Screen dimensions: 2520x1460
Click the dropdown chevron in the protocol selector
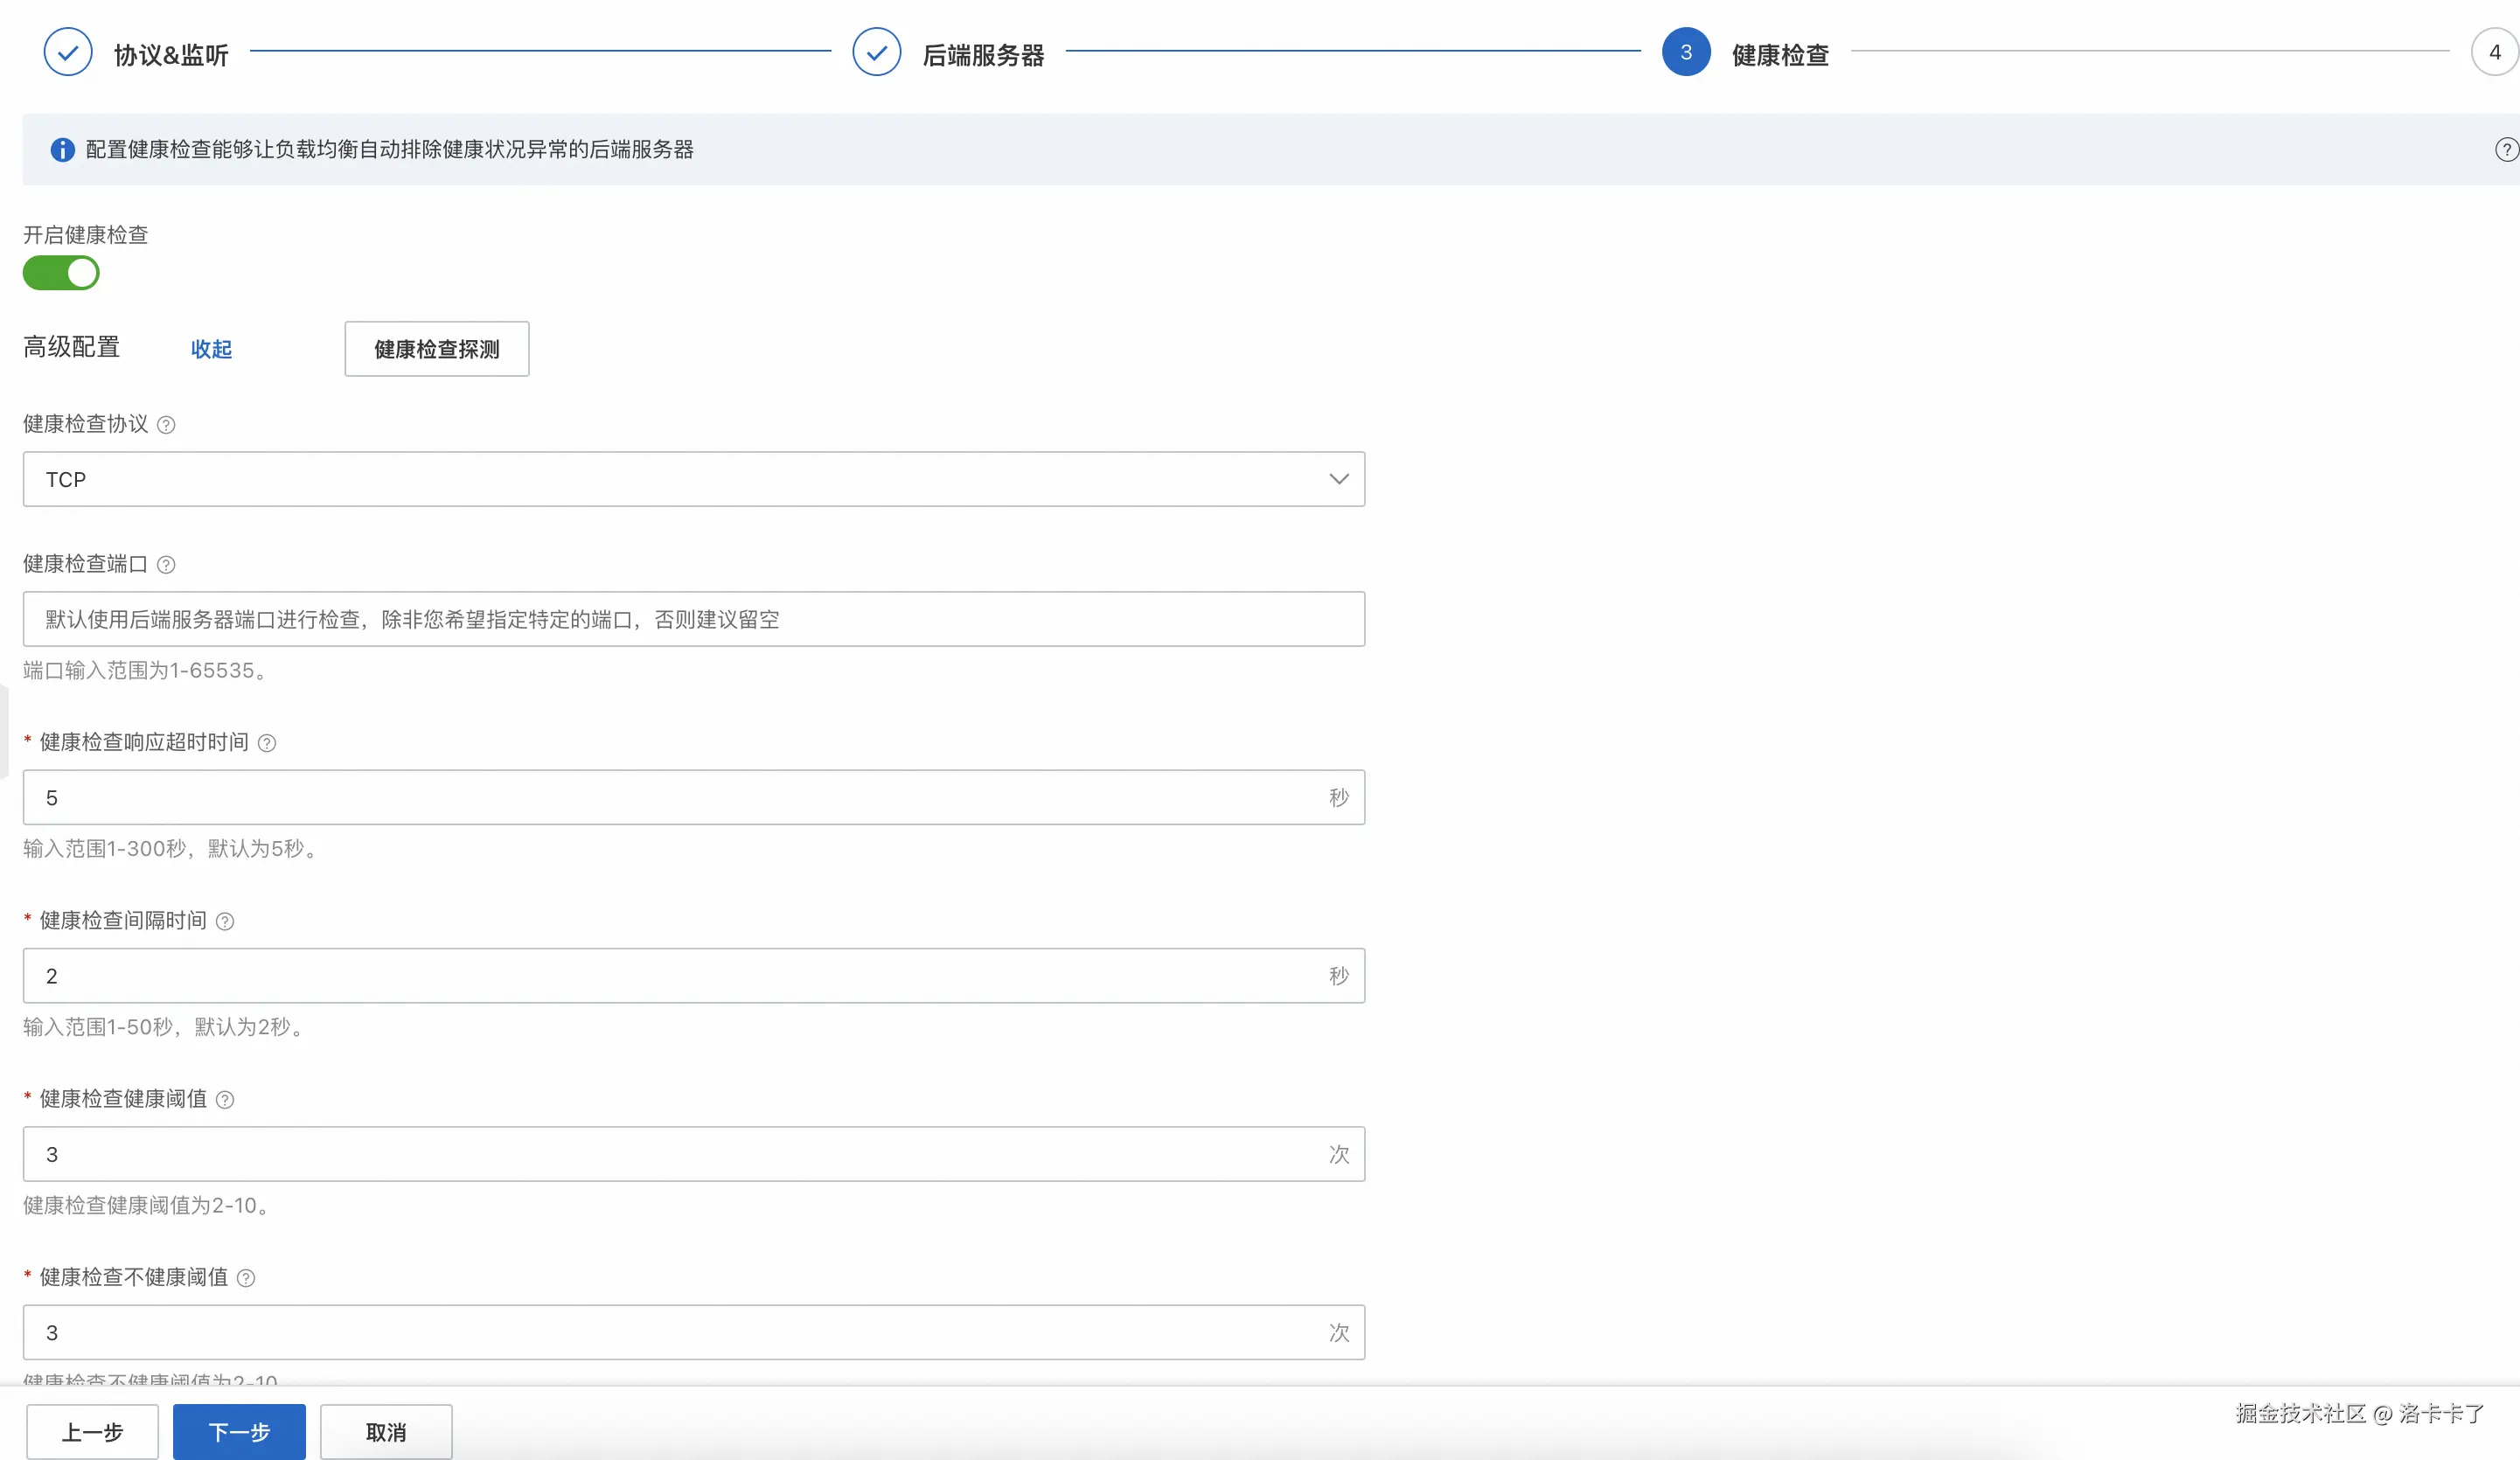(1338, 479)
